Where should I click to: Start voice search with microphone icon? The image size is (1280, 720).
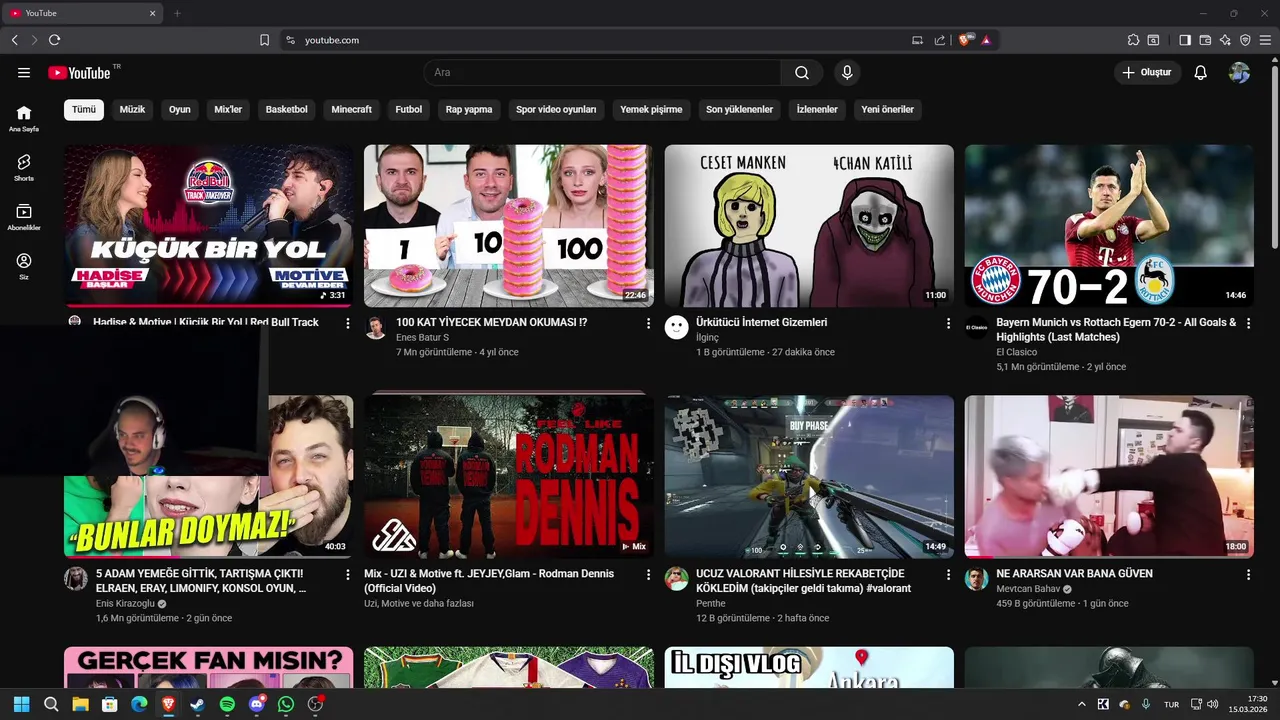[x=847, y=73]
